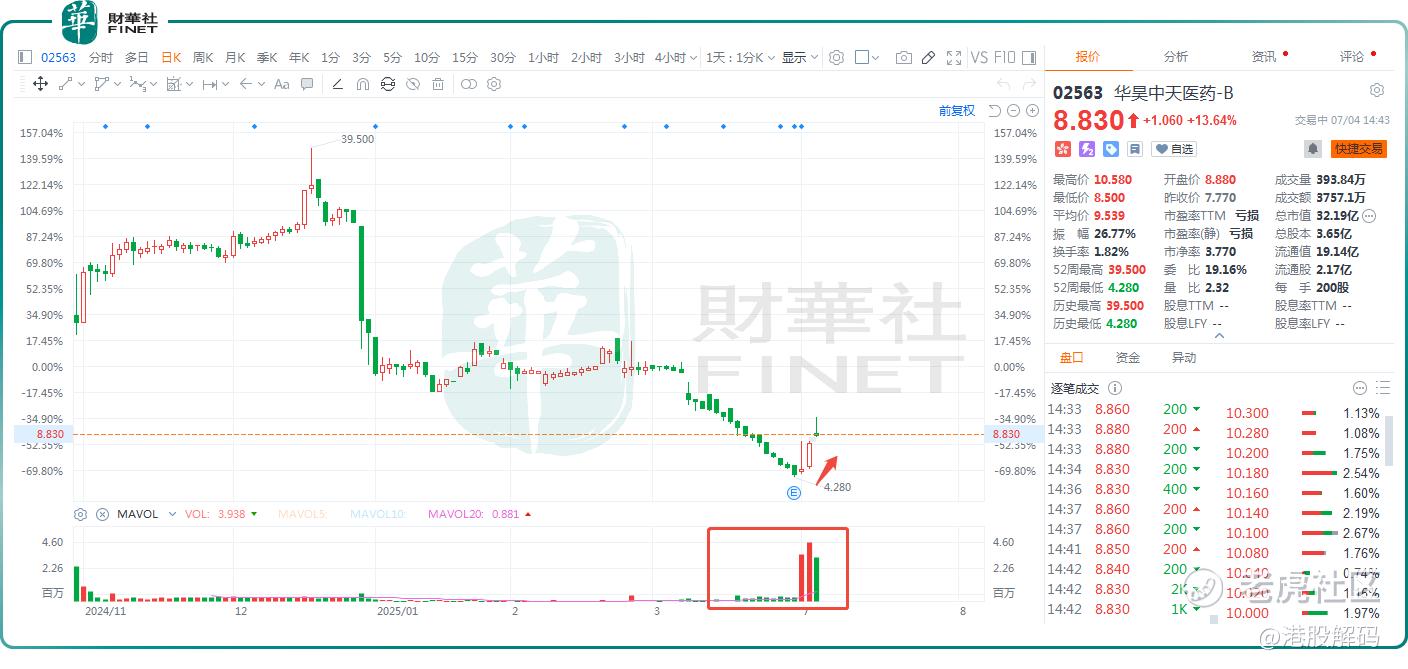The width and height of the screenshot is (1408, 669).
Task: Switch to 异动 movement tab
Action: coord(1184,357)
